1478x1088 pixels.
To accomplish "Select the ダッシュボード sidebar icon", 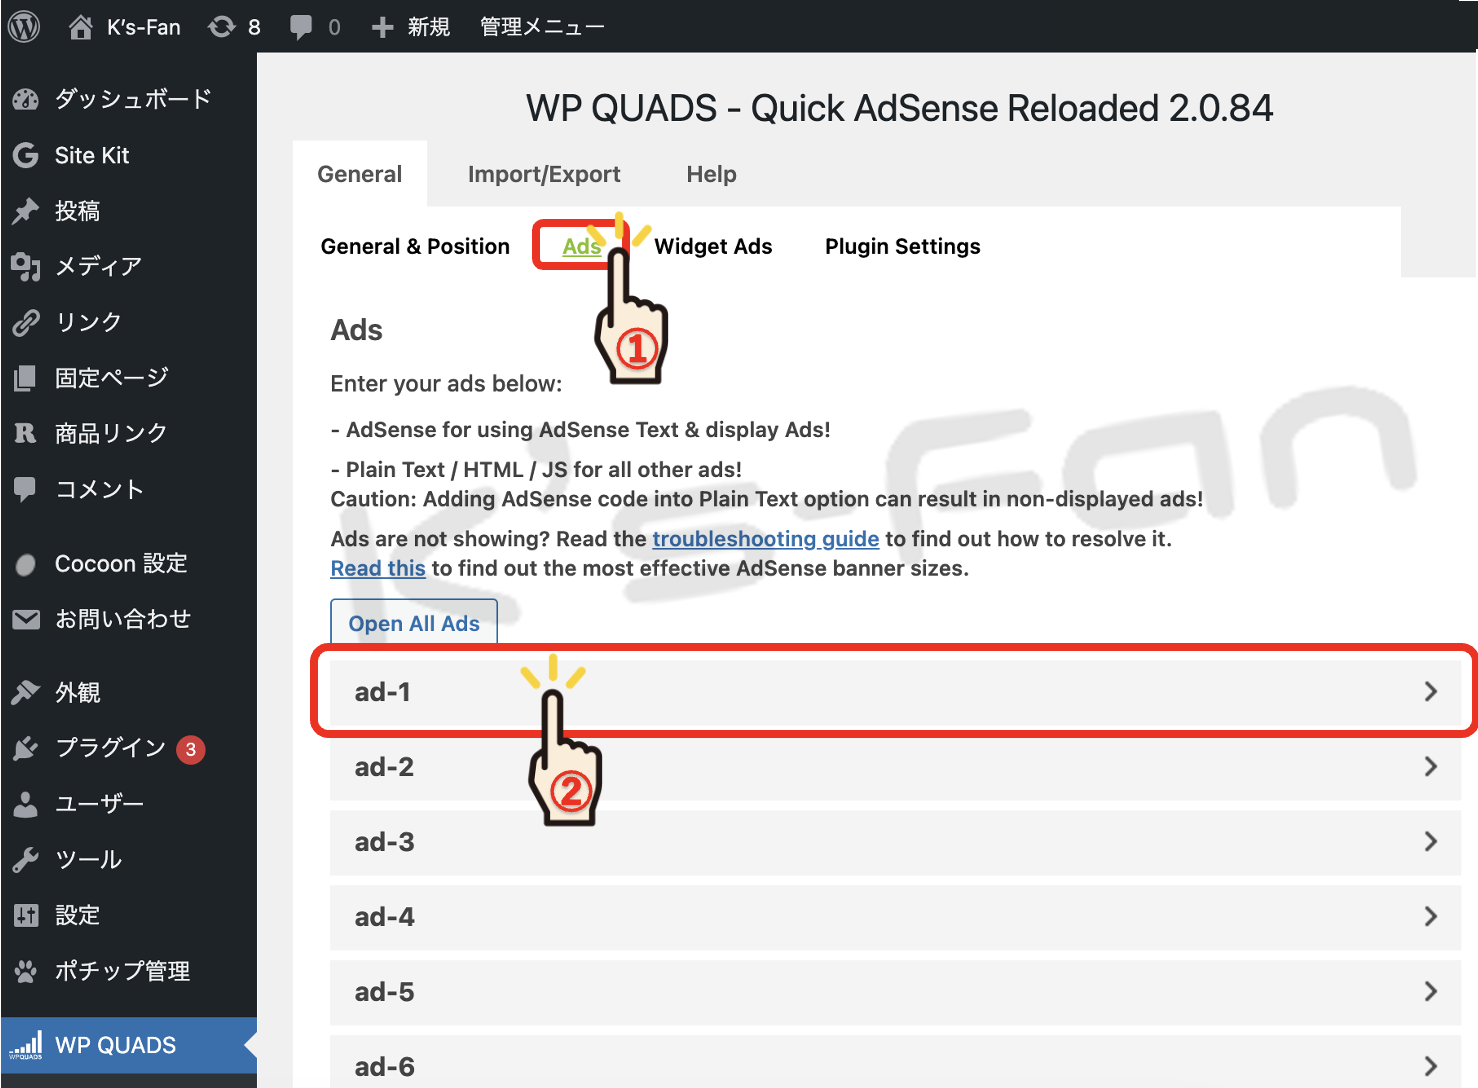I will 25,99.
